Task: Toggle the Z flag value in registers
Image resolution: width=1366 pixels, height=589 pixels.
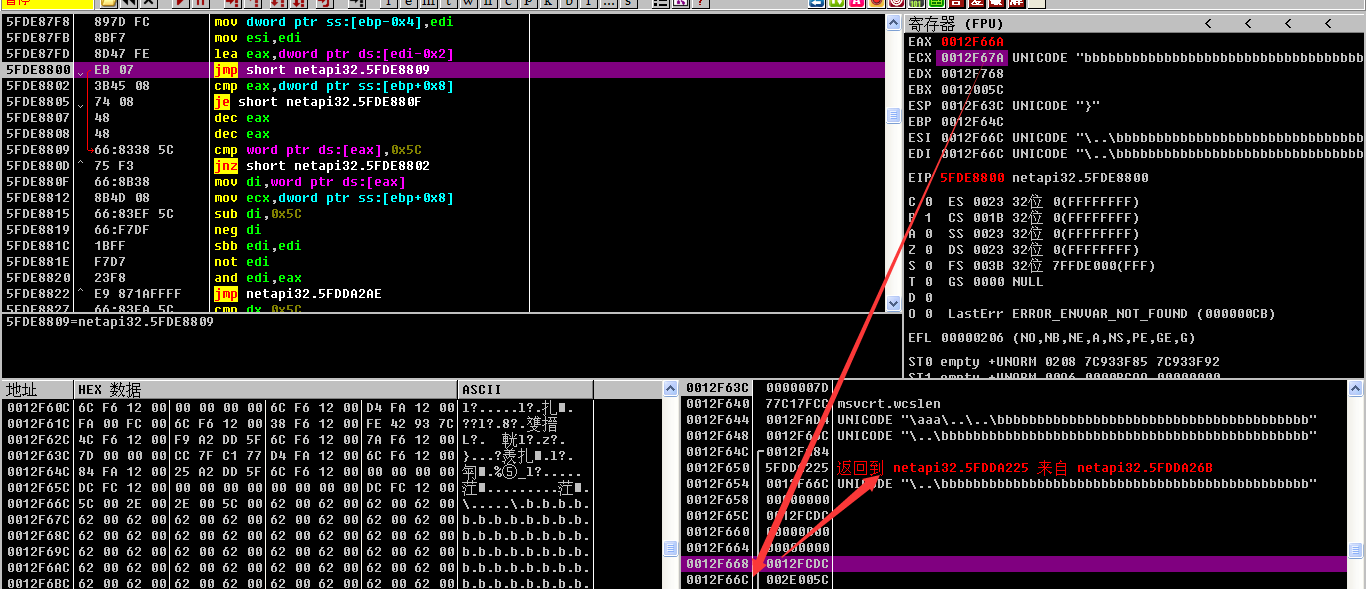Action: point(927,250)
